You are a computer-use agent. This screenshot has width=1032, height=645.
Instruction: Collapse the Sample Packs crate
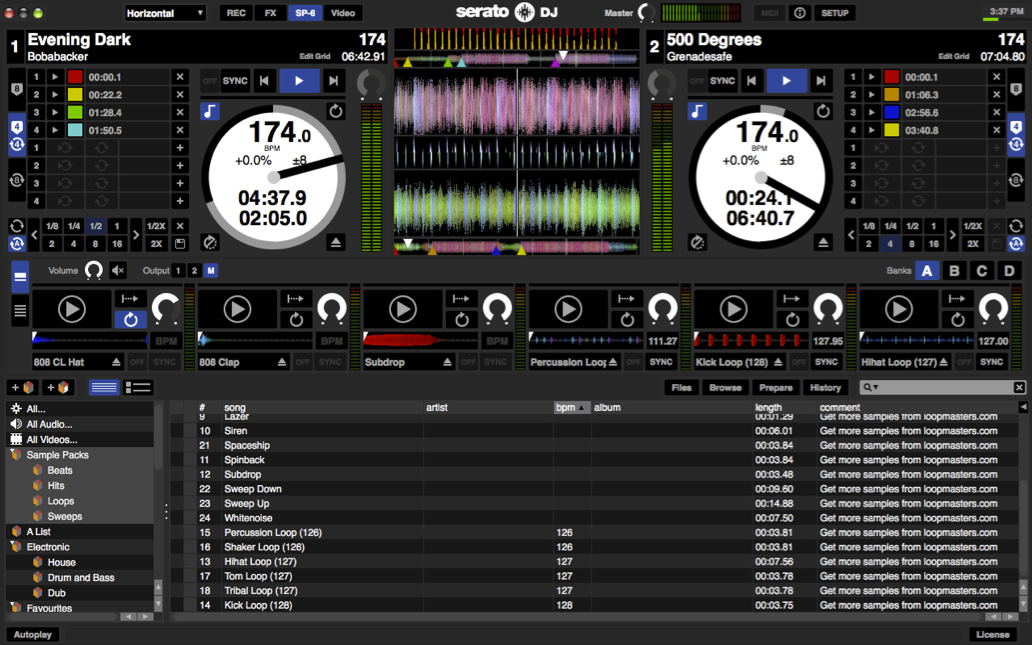(x=15, y=455)
